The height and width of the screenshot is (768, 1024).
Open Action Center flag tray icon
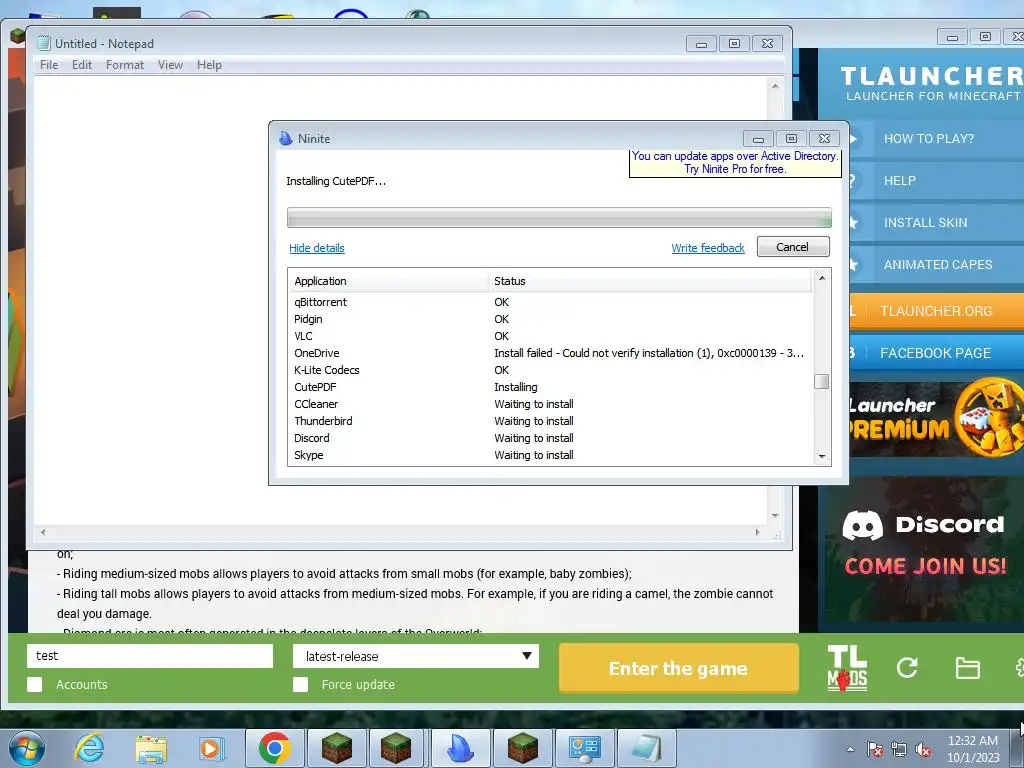[875, 749]
